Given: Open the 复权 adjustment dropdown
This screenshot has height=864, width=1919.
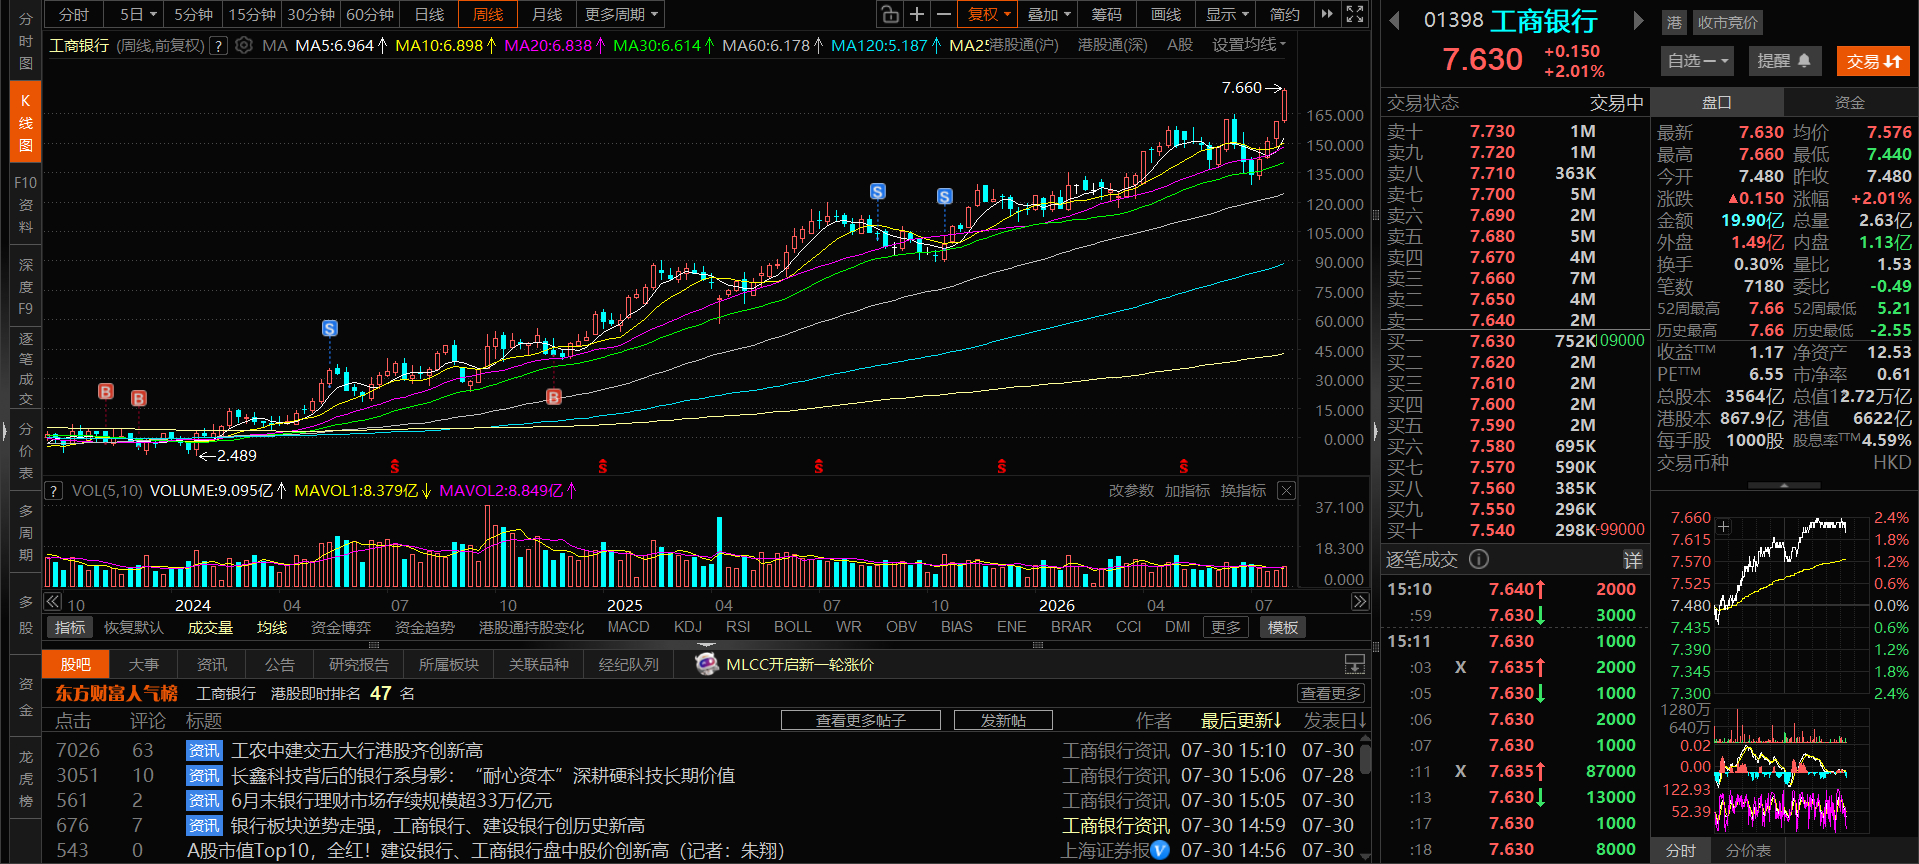Looking at the screenshot, I should (990, 14).
